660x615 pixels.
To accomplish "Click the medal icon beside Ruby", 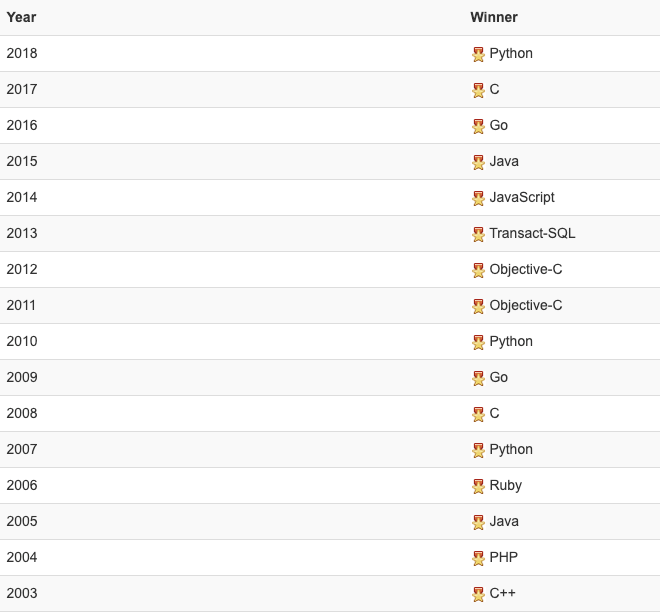I will click(x=478, y=486).
